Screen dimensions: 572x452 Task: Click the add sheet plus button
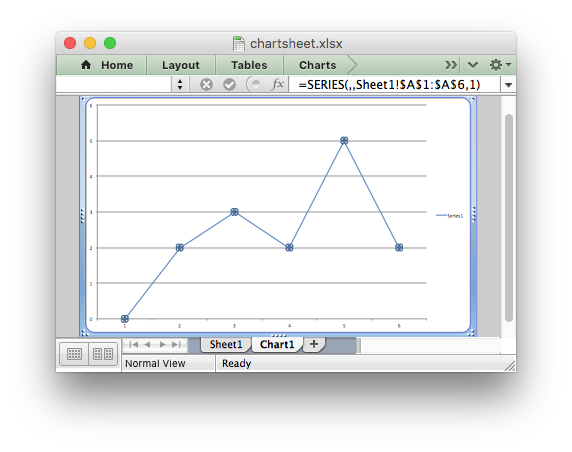(314, 344)
